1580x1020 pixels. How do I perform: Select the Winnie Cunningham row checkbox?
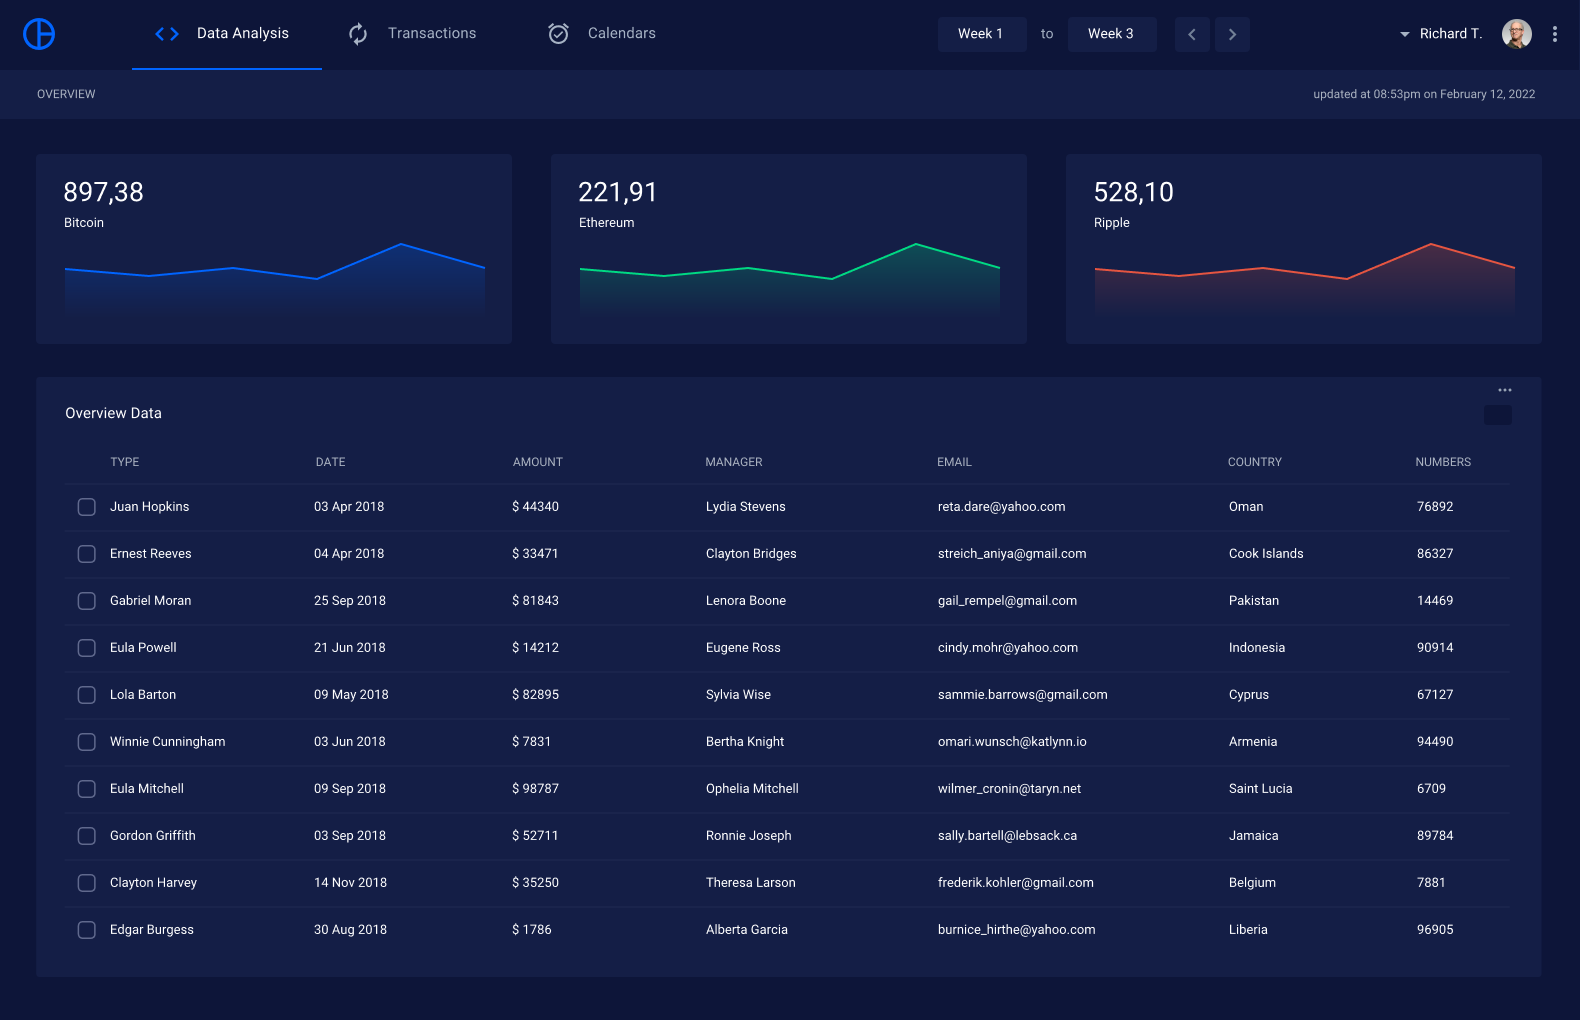click(87, 742)
